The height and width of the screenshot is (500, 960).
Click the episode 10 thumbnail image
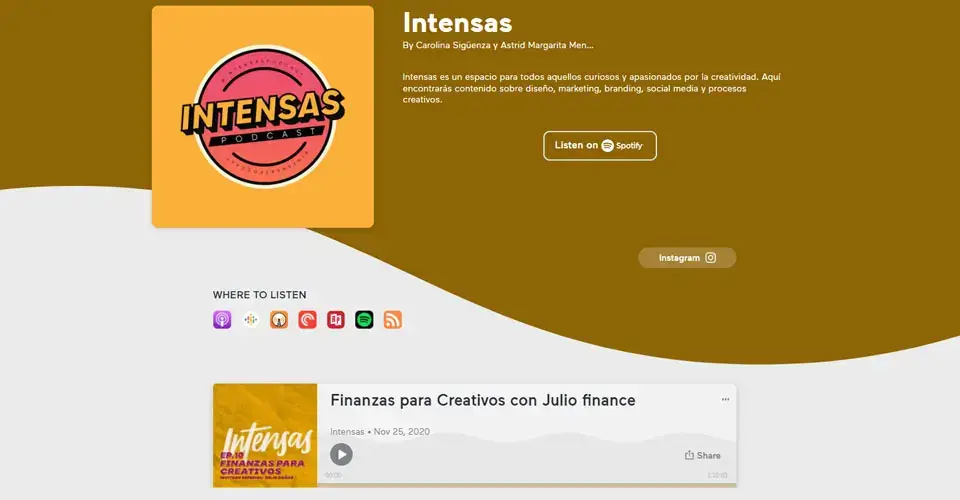[x=265, y=435]
